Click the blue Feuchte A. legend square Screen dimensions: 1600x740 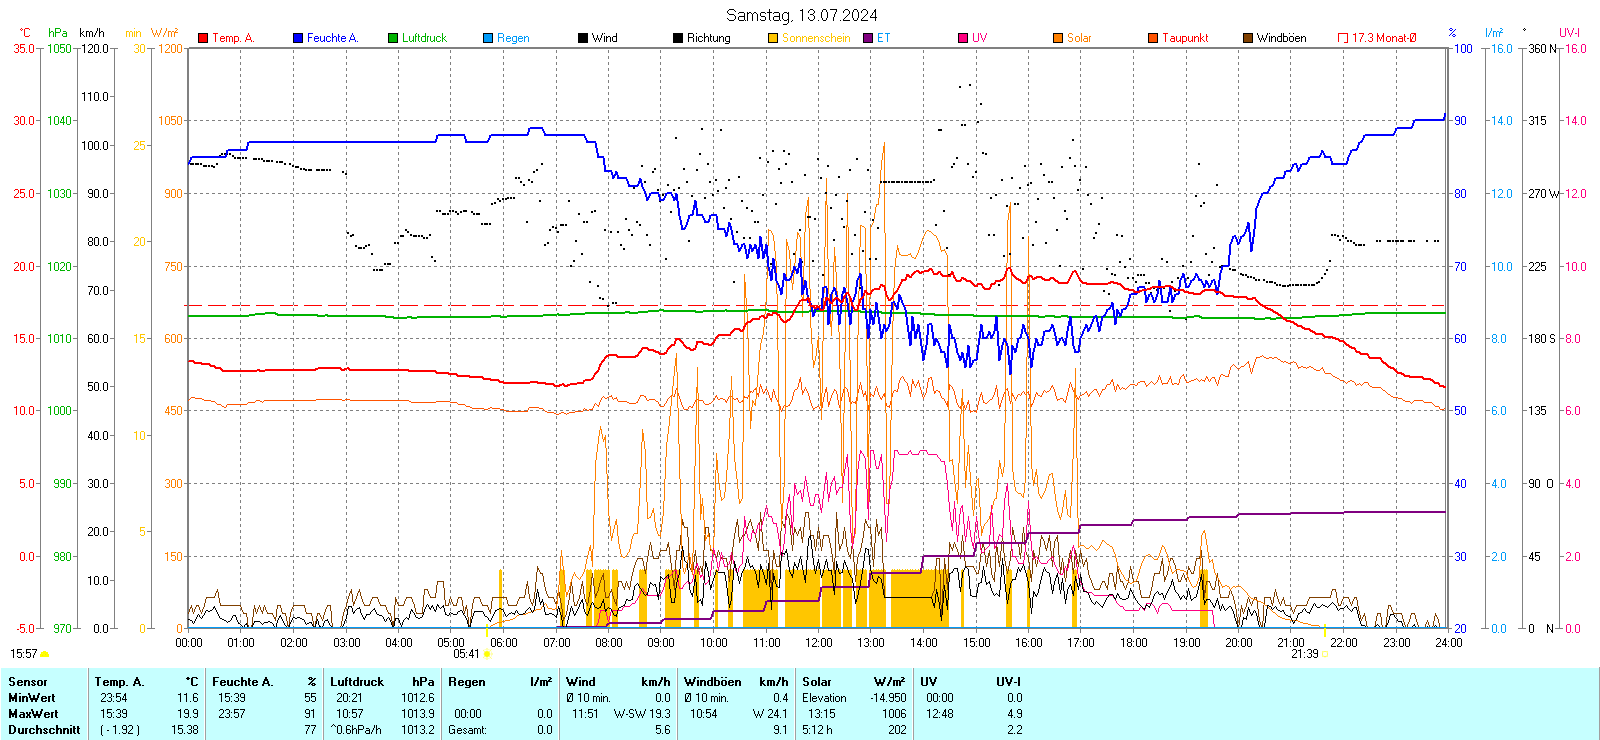point(298,38)
